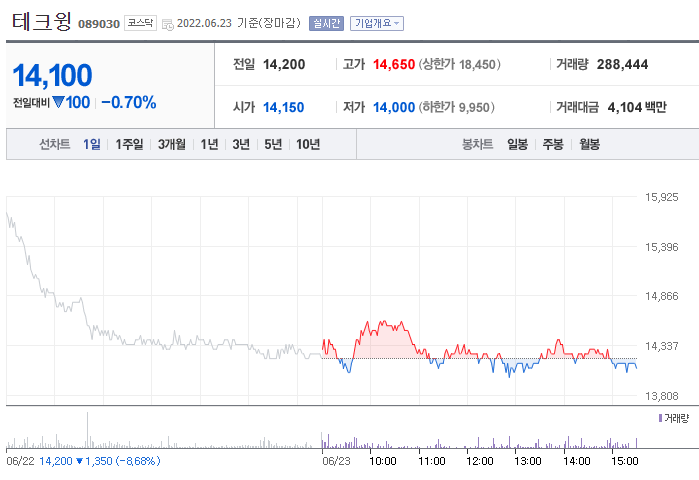Screen dimensions: 699x480
Task: Toggle the 실시간 real-time button
Action: coord(326,23)
